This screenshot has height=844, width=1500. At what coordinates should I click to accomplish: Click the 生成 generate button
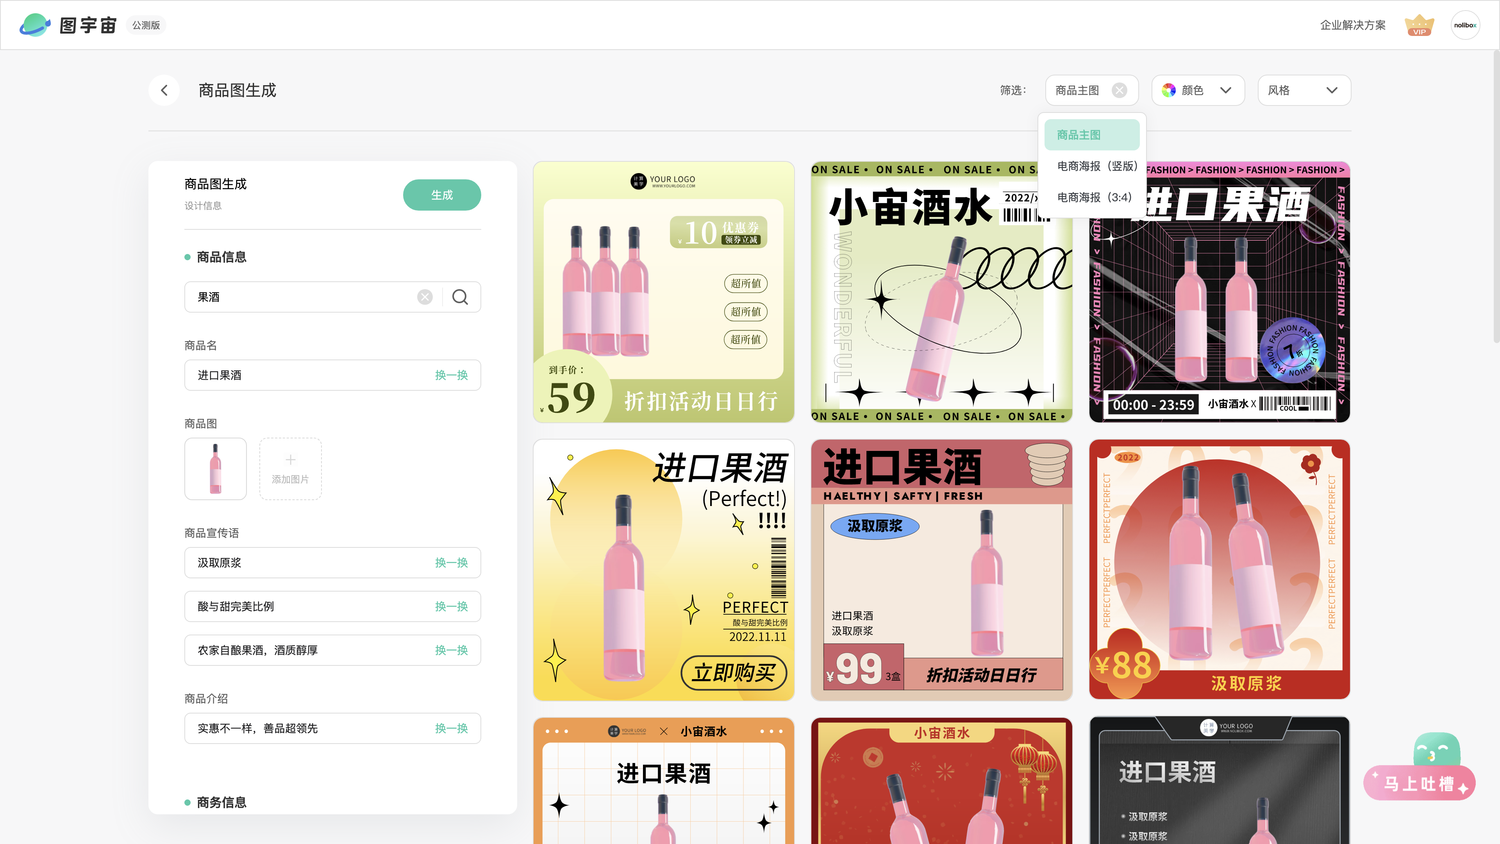click(x=442, y=195)
